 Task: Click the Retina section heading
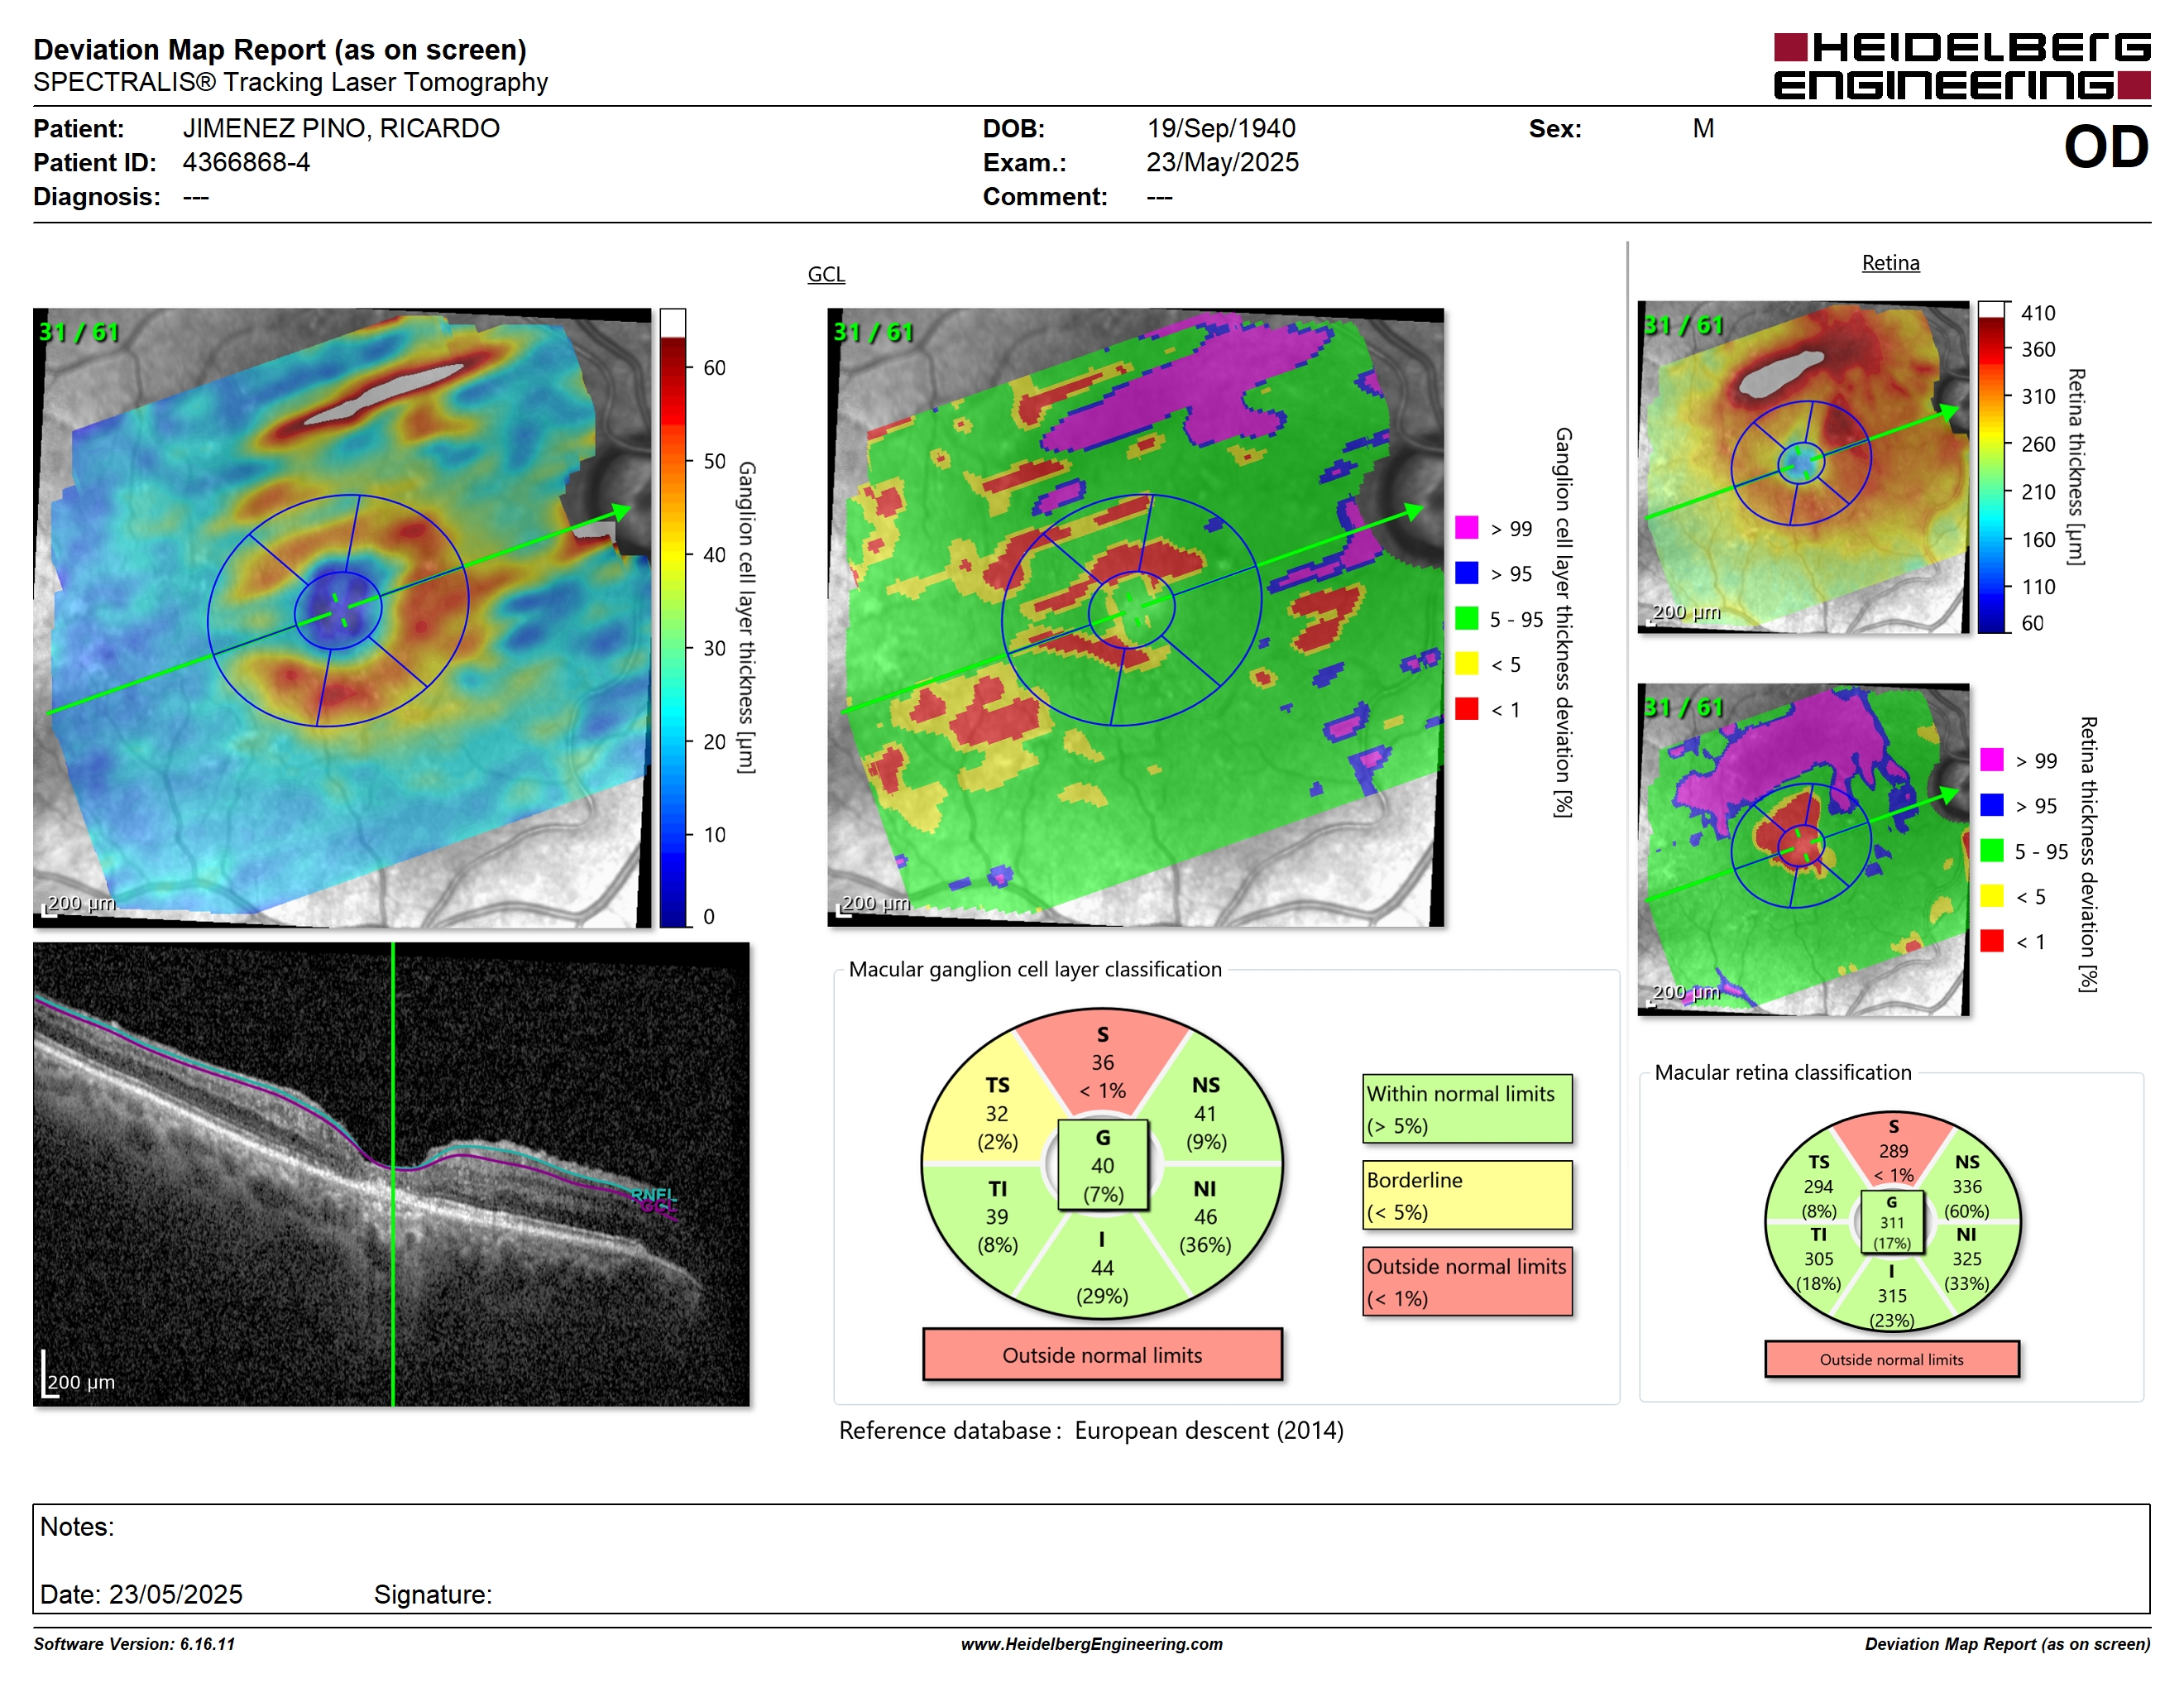pyautogui.click(x=1890, y=263)
